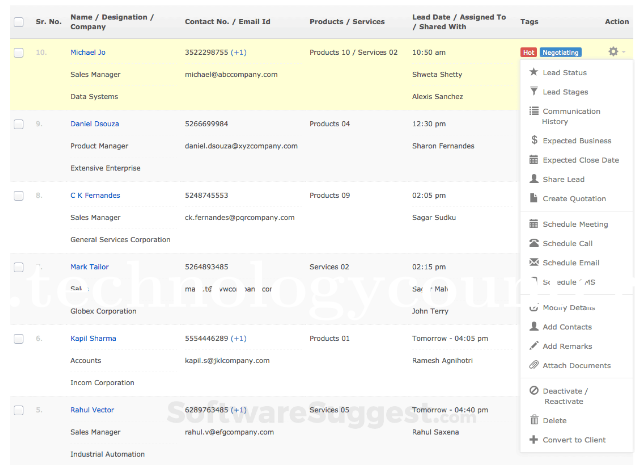Viewport: 635px width, 465px height.
Task: Open Rahul Vector lead link
Action: coord(92,410)
